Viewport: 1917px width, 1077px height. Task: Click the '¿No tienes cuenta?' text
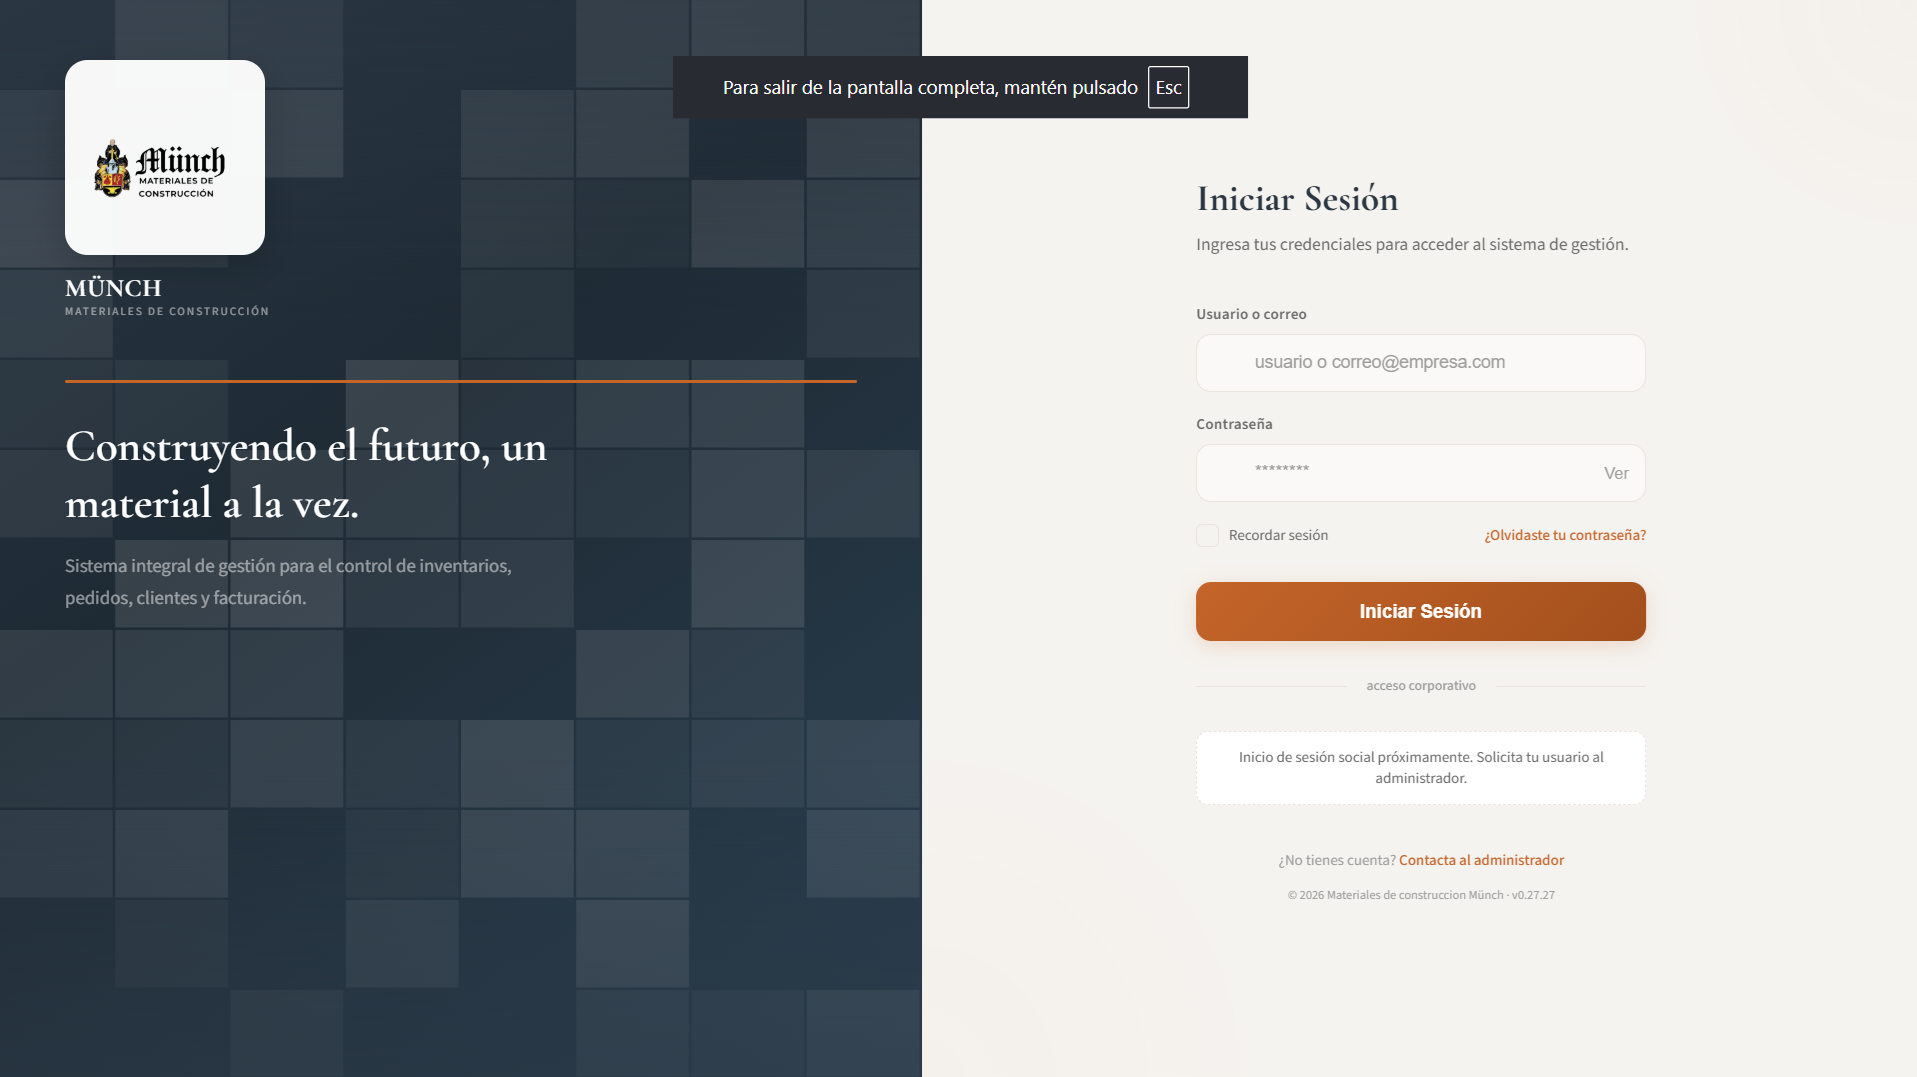1336,860
